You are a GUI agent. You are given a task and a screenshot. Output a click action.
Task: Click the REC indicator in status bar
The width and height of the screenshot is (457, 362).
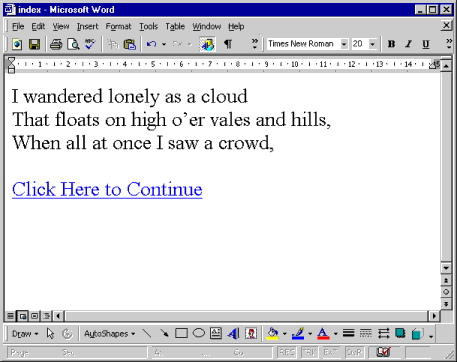pos(286,352)
